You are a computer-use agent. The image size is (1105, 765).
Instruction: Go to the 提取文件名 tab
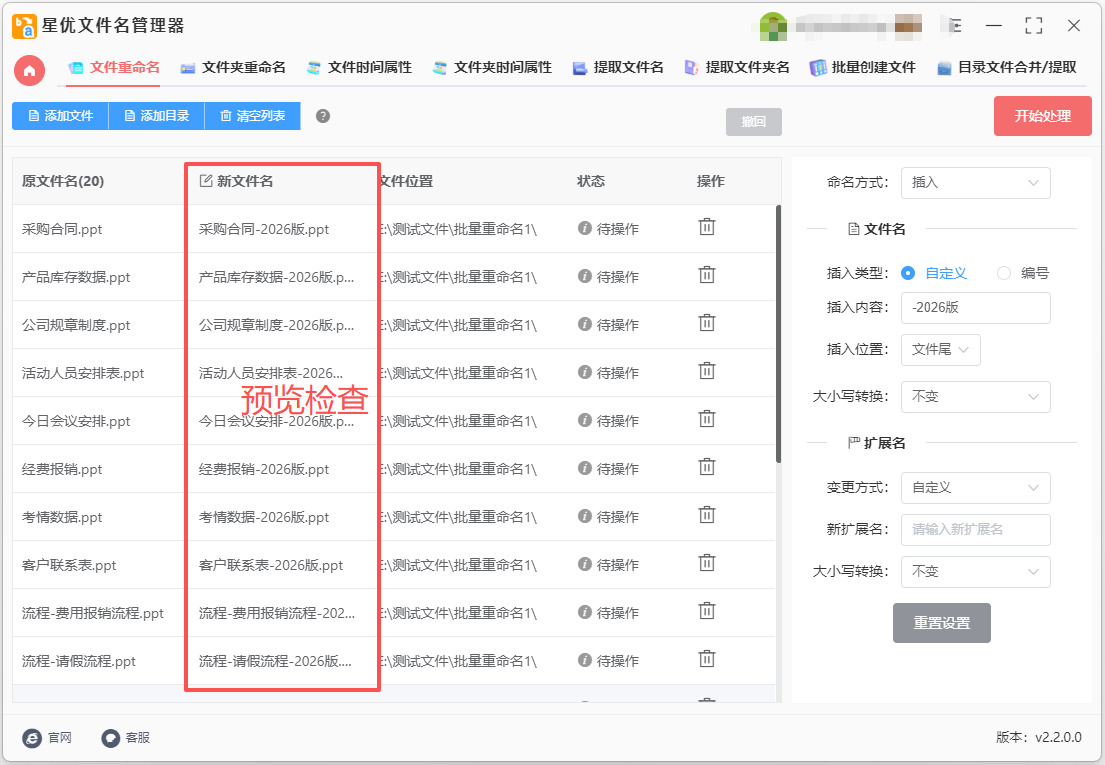618,68
